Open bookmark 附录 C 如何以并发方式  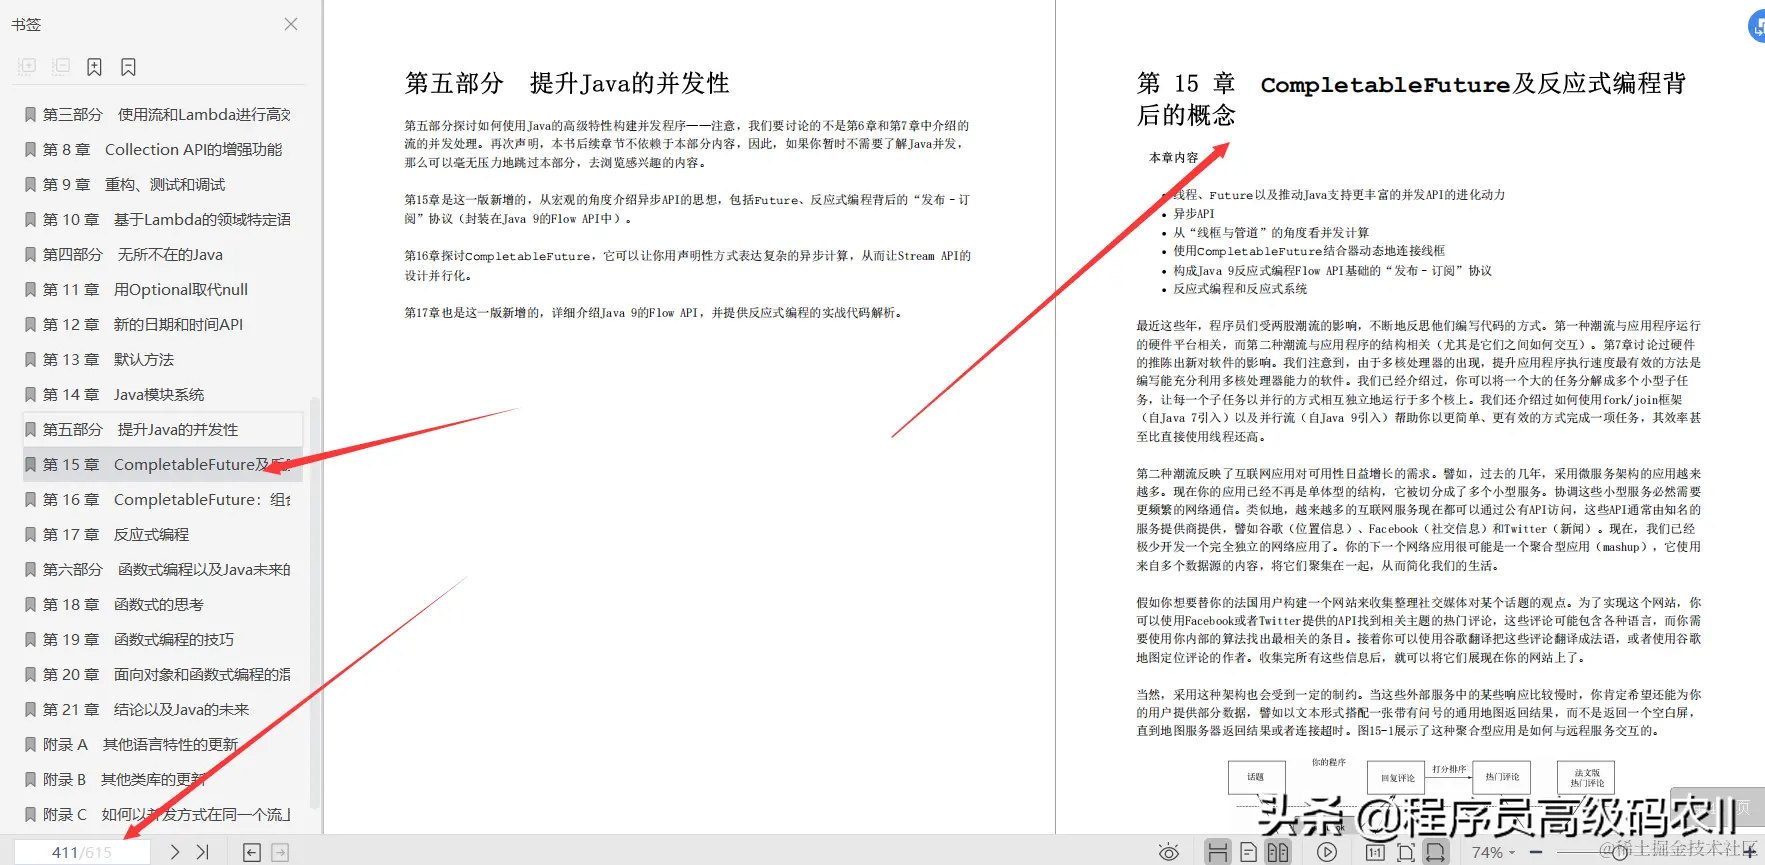point(163,814)
